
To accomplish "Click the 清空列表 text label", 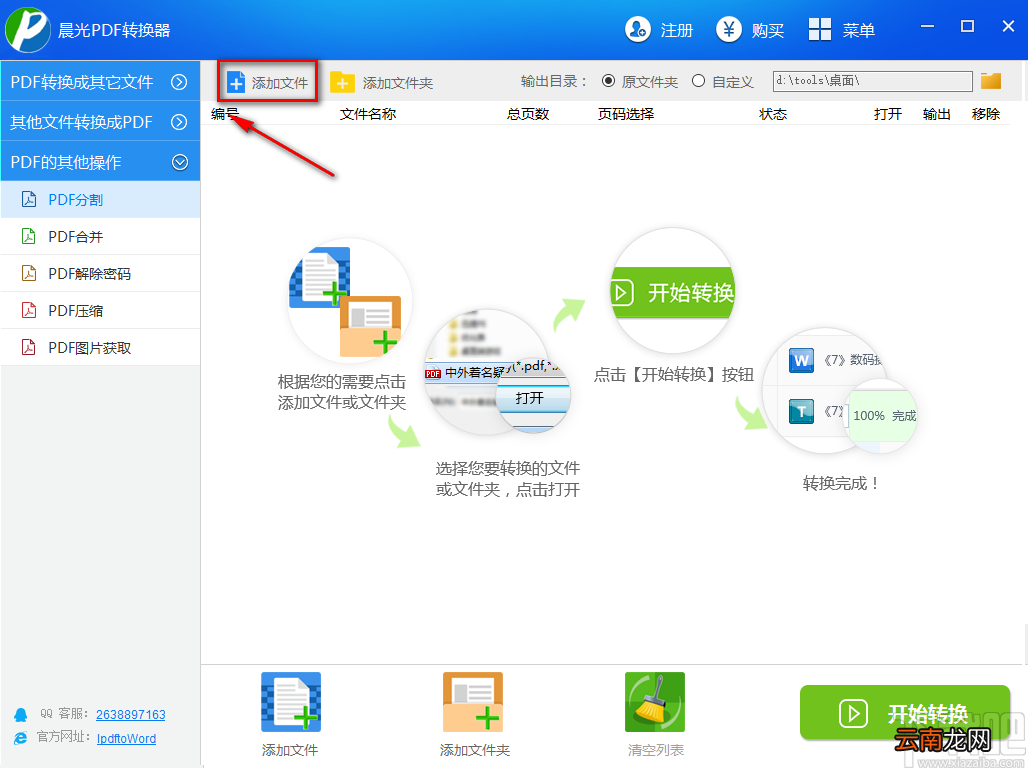I will tap(656, 750).
